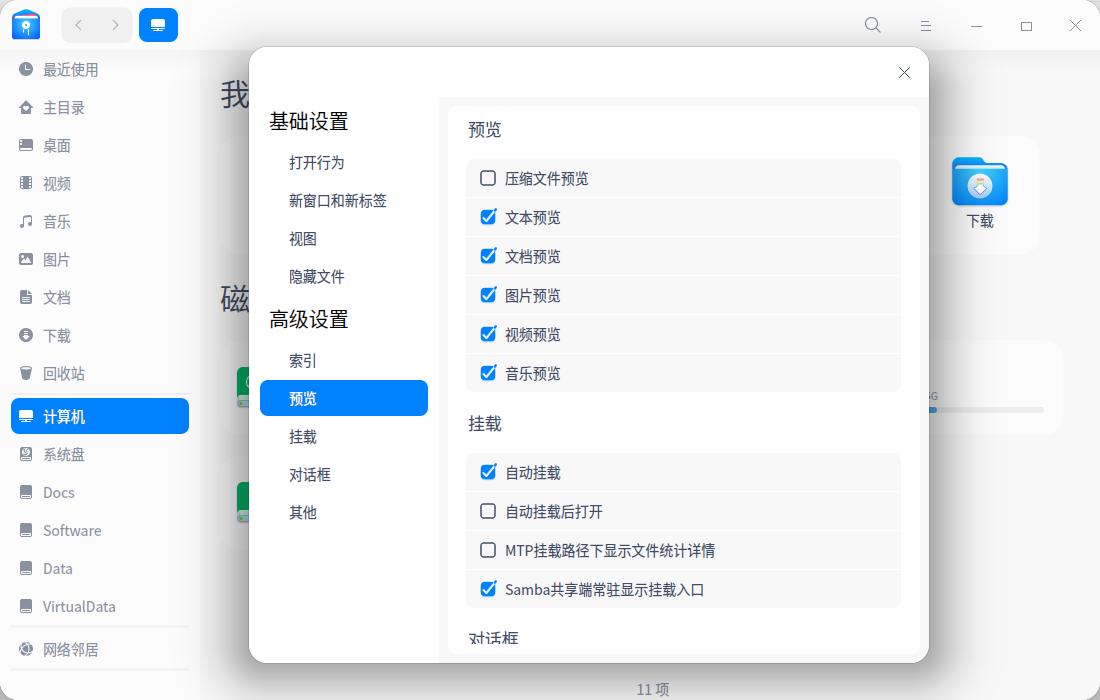Uncheck Samba共享端常驻显示挂载入口
Screen dimensions: 1100x700
(x=488, y=589)
